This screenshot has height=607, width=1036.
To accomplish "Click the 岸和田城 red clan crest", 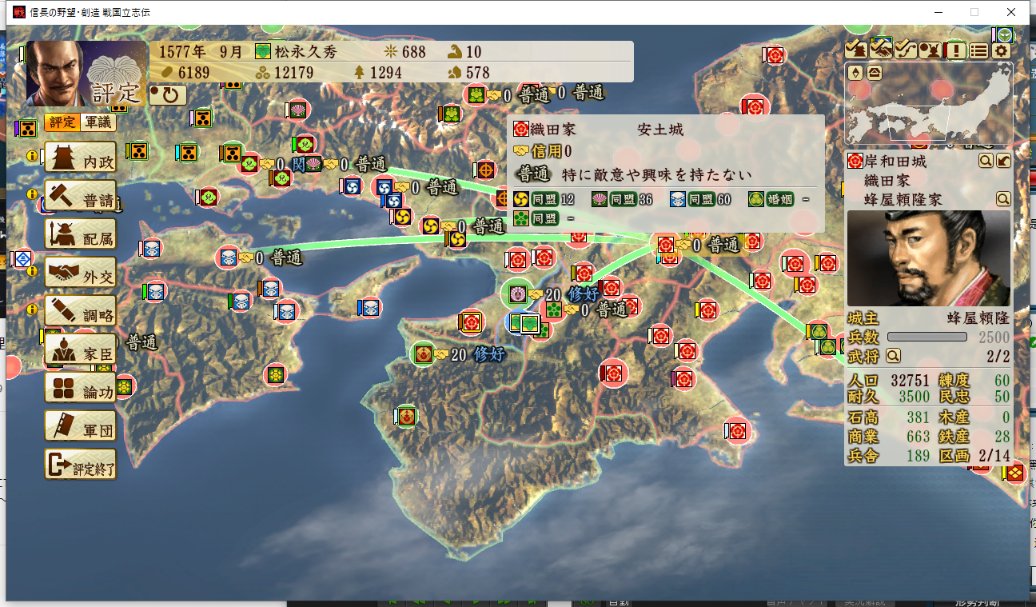I will click(855, 161).
